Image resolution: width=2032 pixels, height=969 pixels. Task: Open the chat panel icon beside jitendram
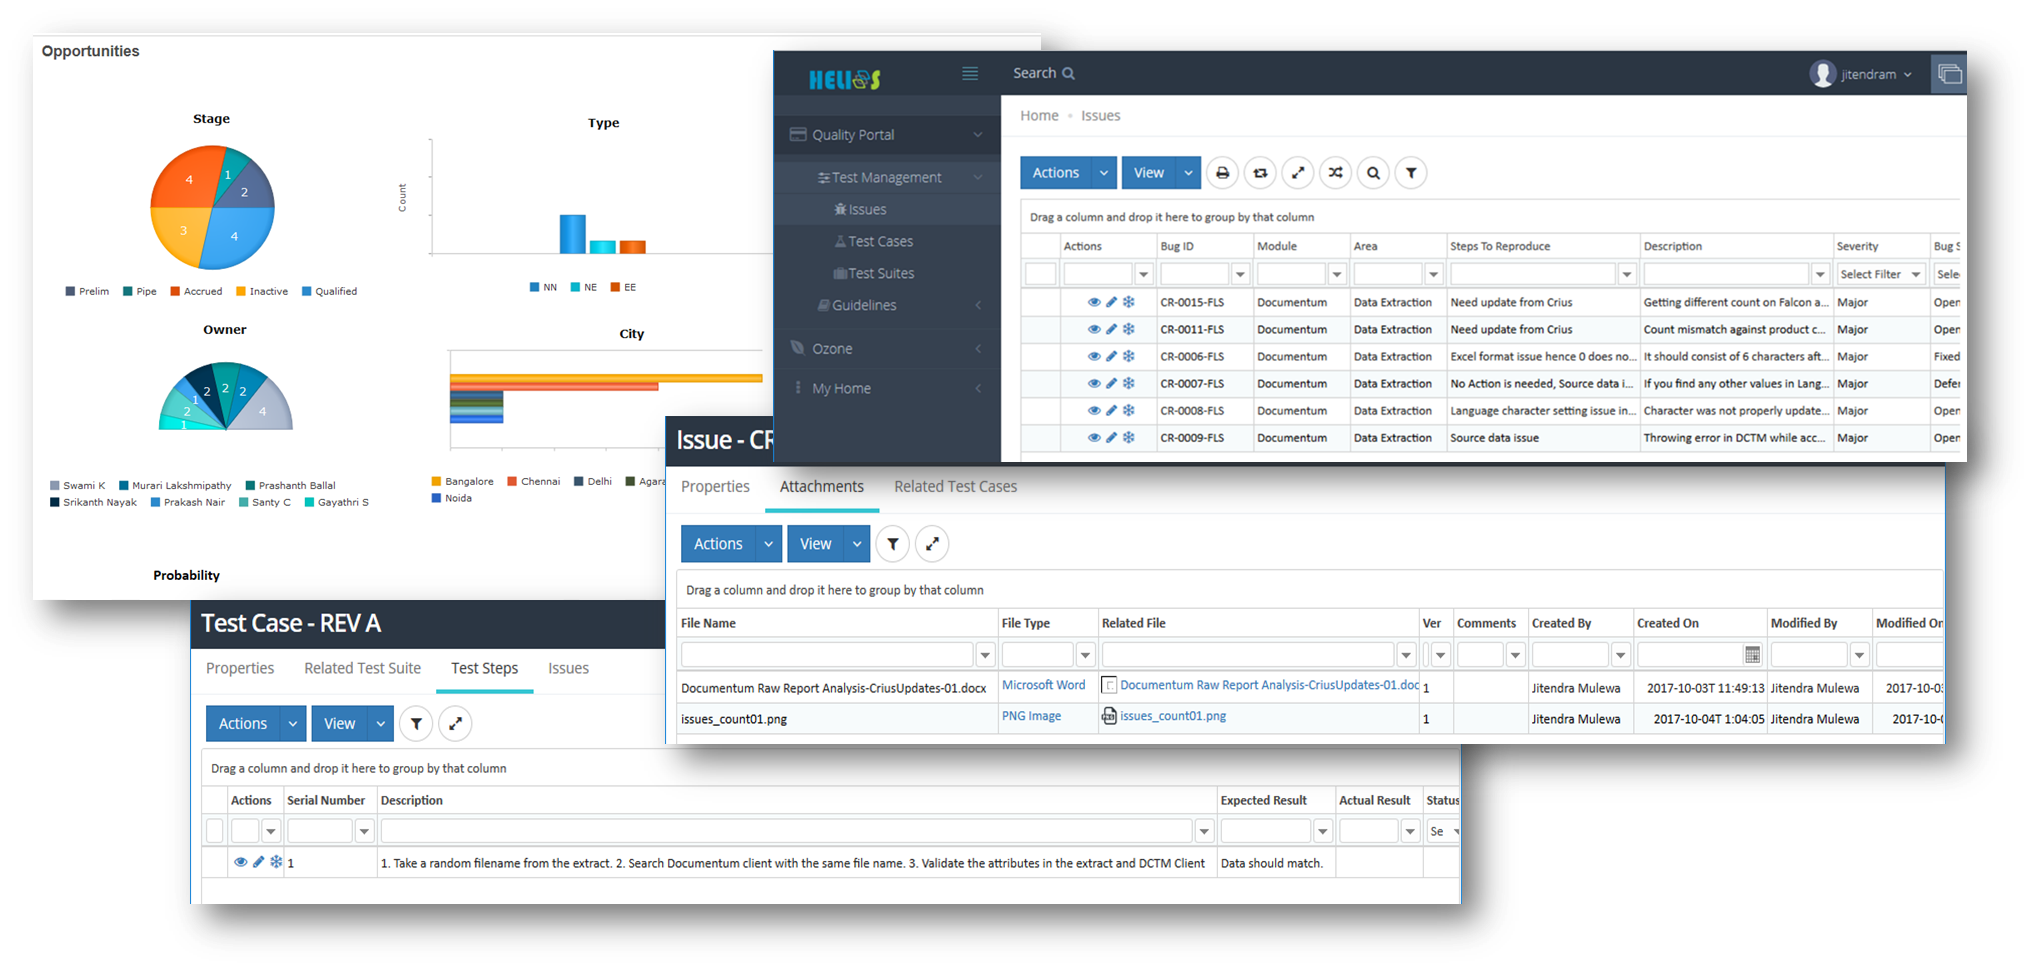(x=1949, y=74)
